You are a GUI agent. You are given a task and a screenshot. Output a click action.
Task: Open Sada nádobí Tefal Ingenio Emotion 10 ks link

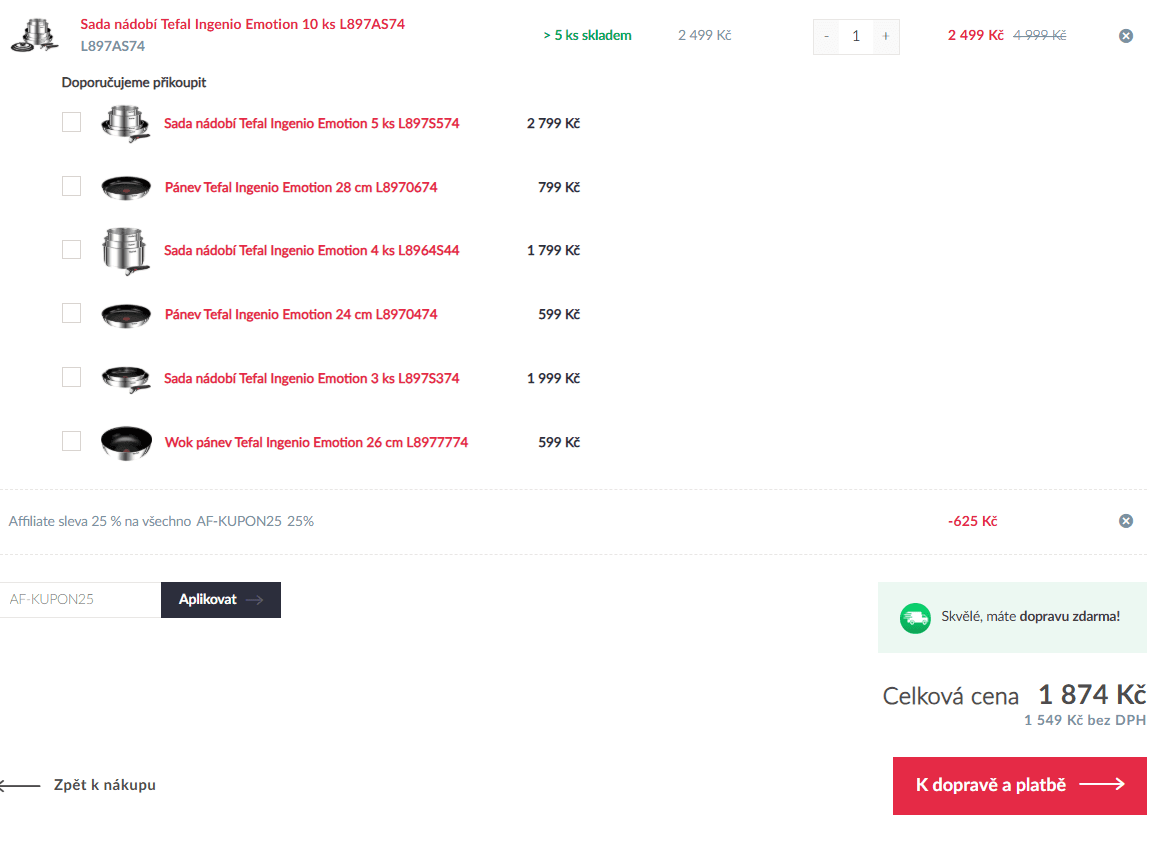click(242, 24)
